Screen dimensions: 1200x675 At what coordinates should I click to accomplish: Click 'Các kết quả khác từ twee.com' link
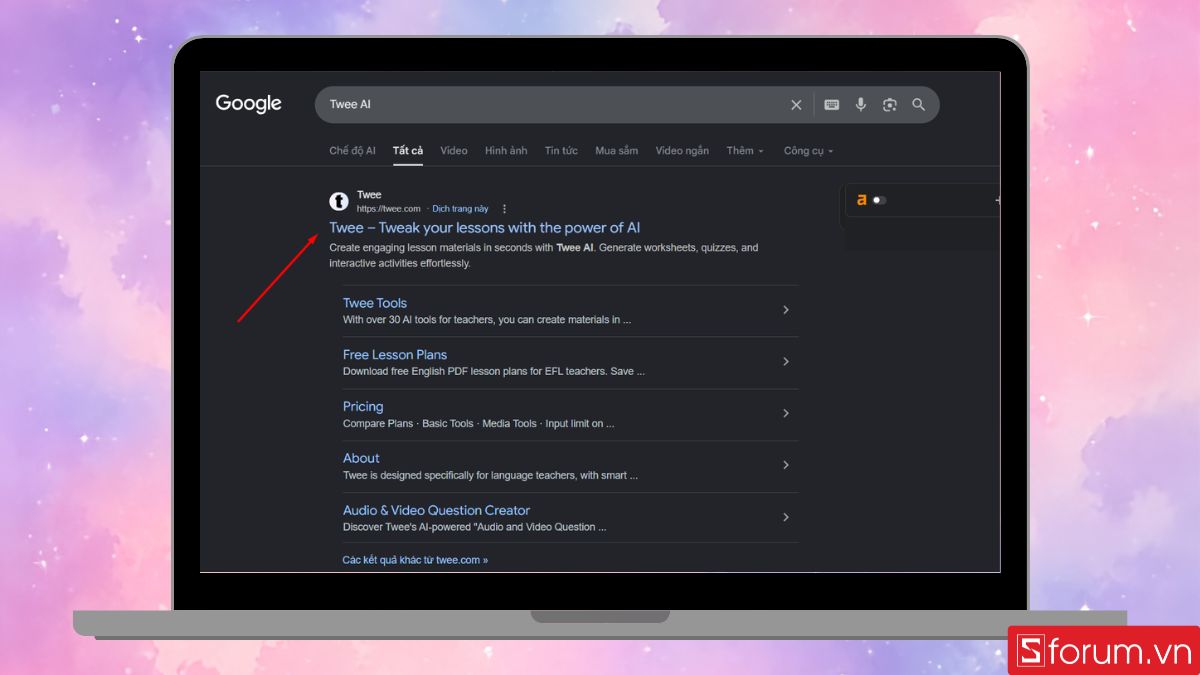click(x=415, y=560)
